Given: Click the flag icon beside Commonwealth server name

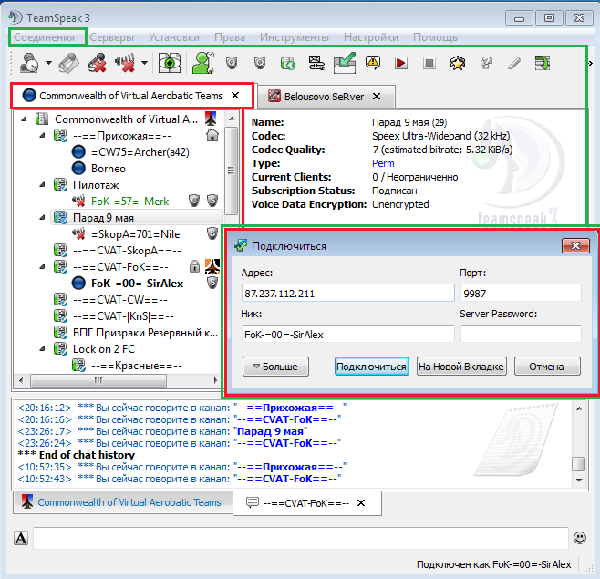Looking at the screenshot, I should tap(211, 119).
